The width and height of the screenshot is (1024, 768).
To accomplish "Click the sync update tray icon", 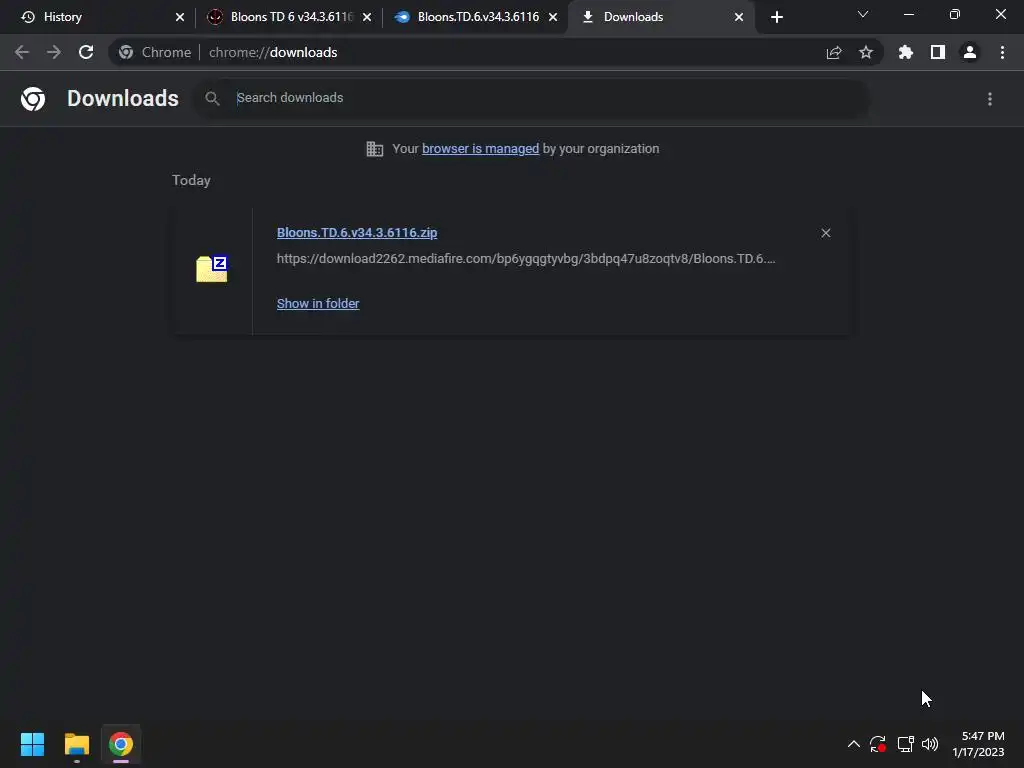I will tap(878, 744).
